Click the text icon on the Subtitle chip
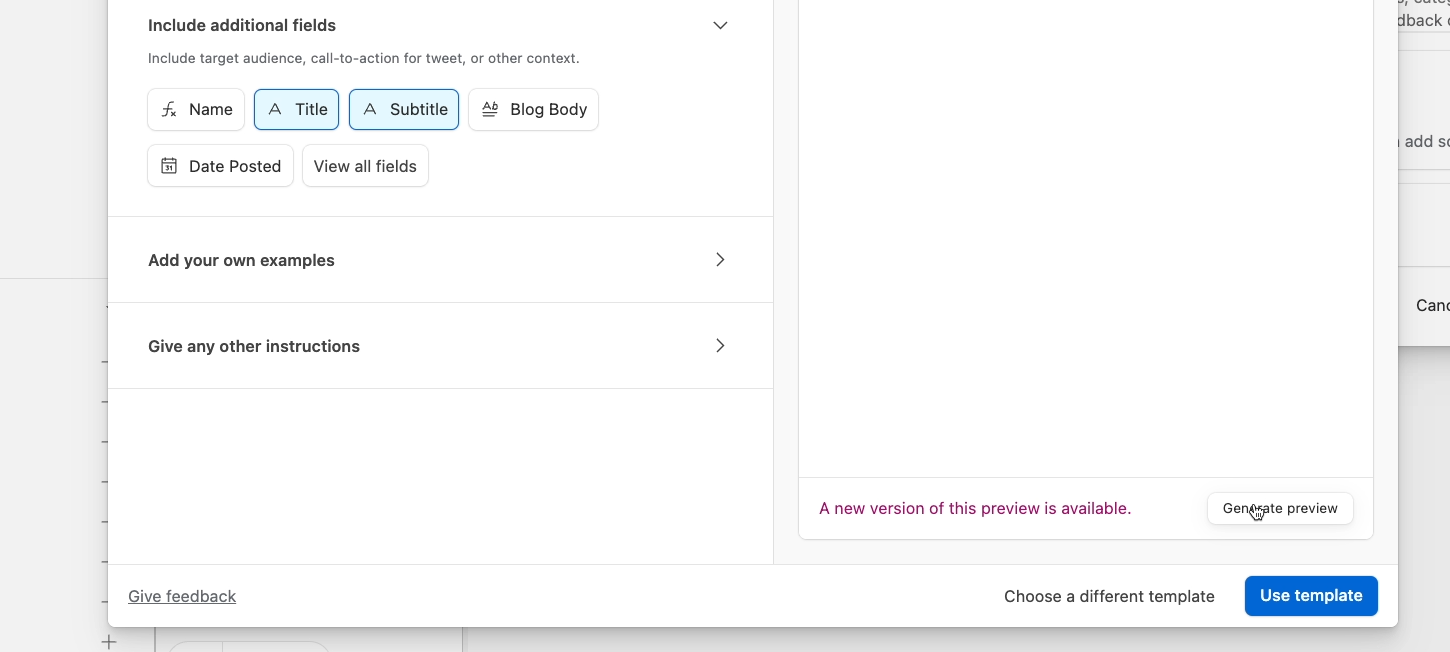This screenshot has height=652, width=1450. [370, 110]
